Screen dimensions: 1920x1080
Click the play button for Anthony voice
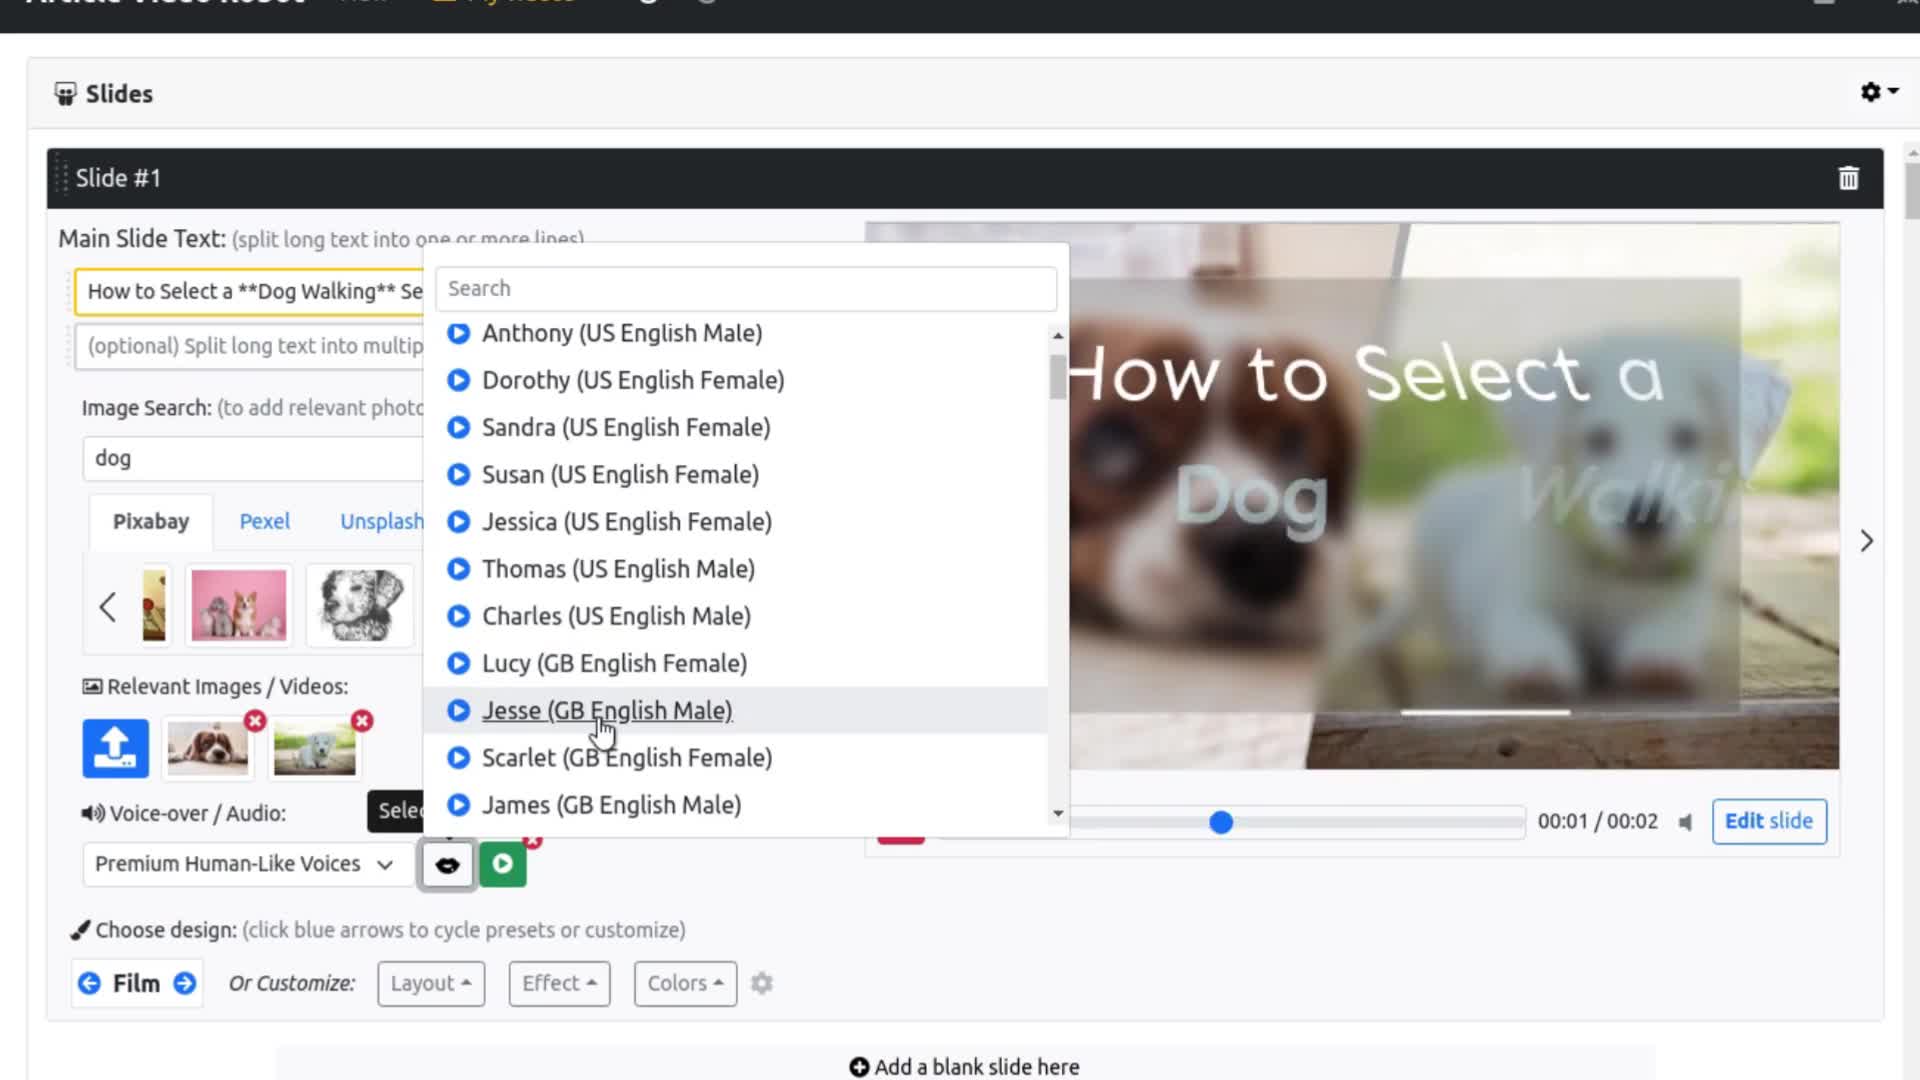point(458,332)
